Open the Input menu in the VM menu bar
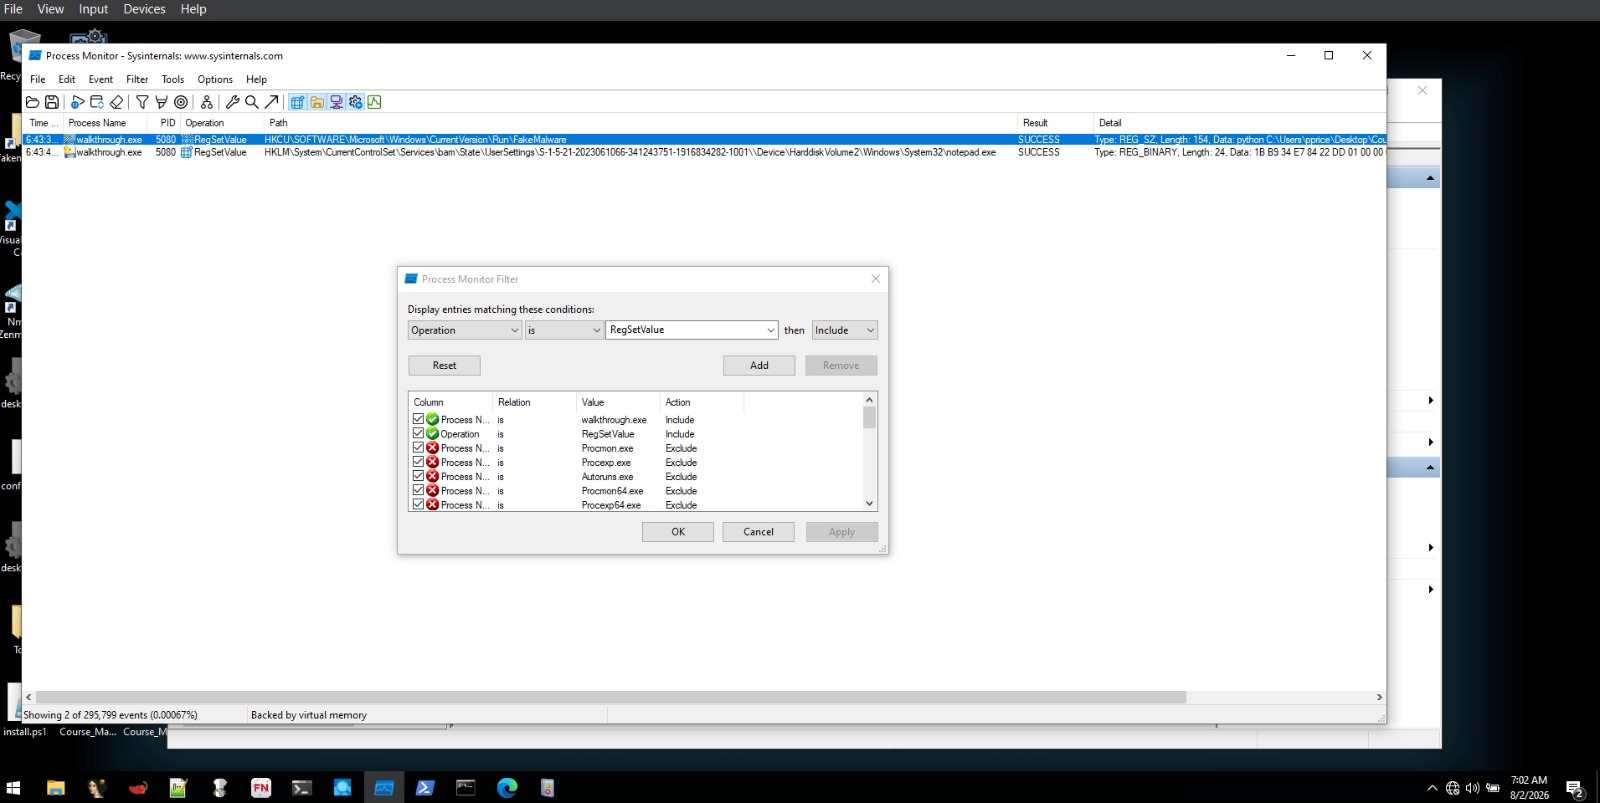This screenshot has width=1600, height=803. click(x=93, y=9)
